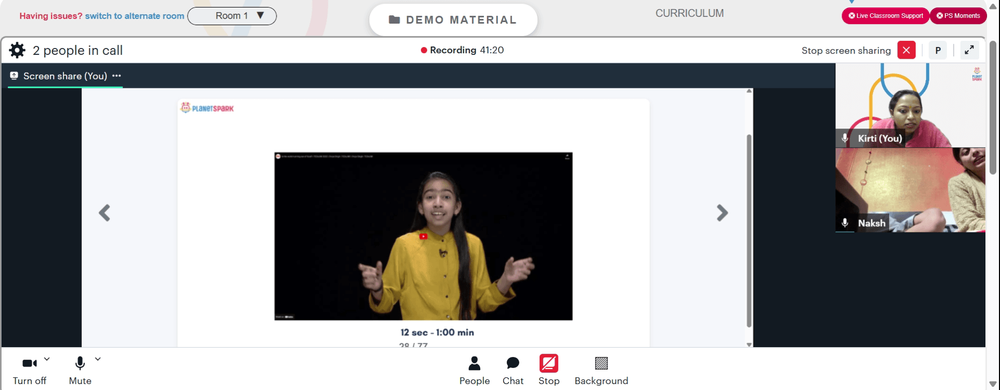
Task: Go to next slide arrow
Action: [722, 212]
